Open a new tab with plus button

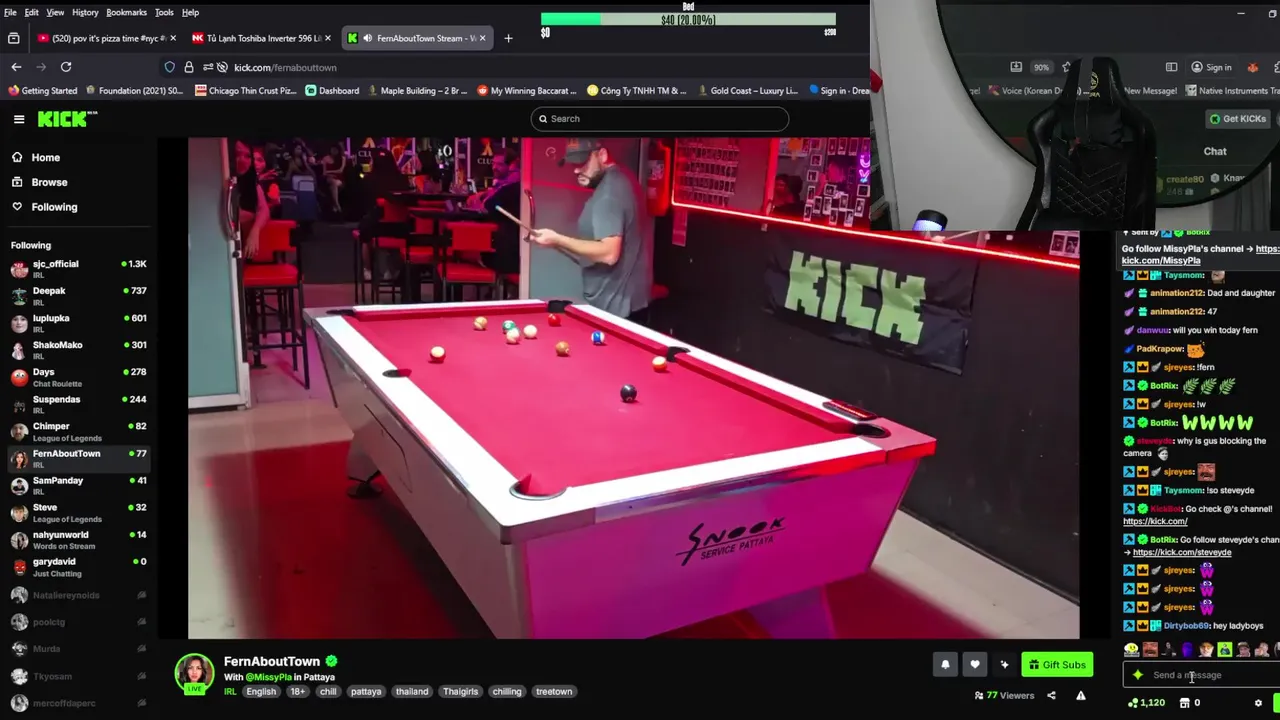(x=508, y=38)
